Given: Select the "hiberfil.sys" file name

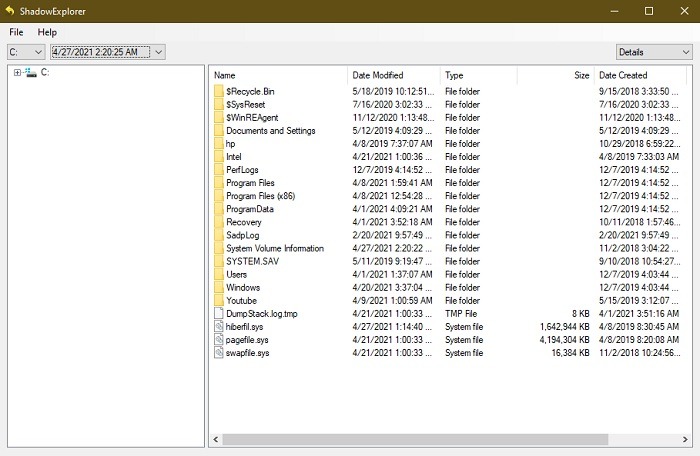Looking at the screenshot, I should [x=244, y=326].
